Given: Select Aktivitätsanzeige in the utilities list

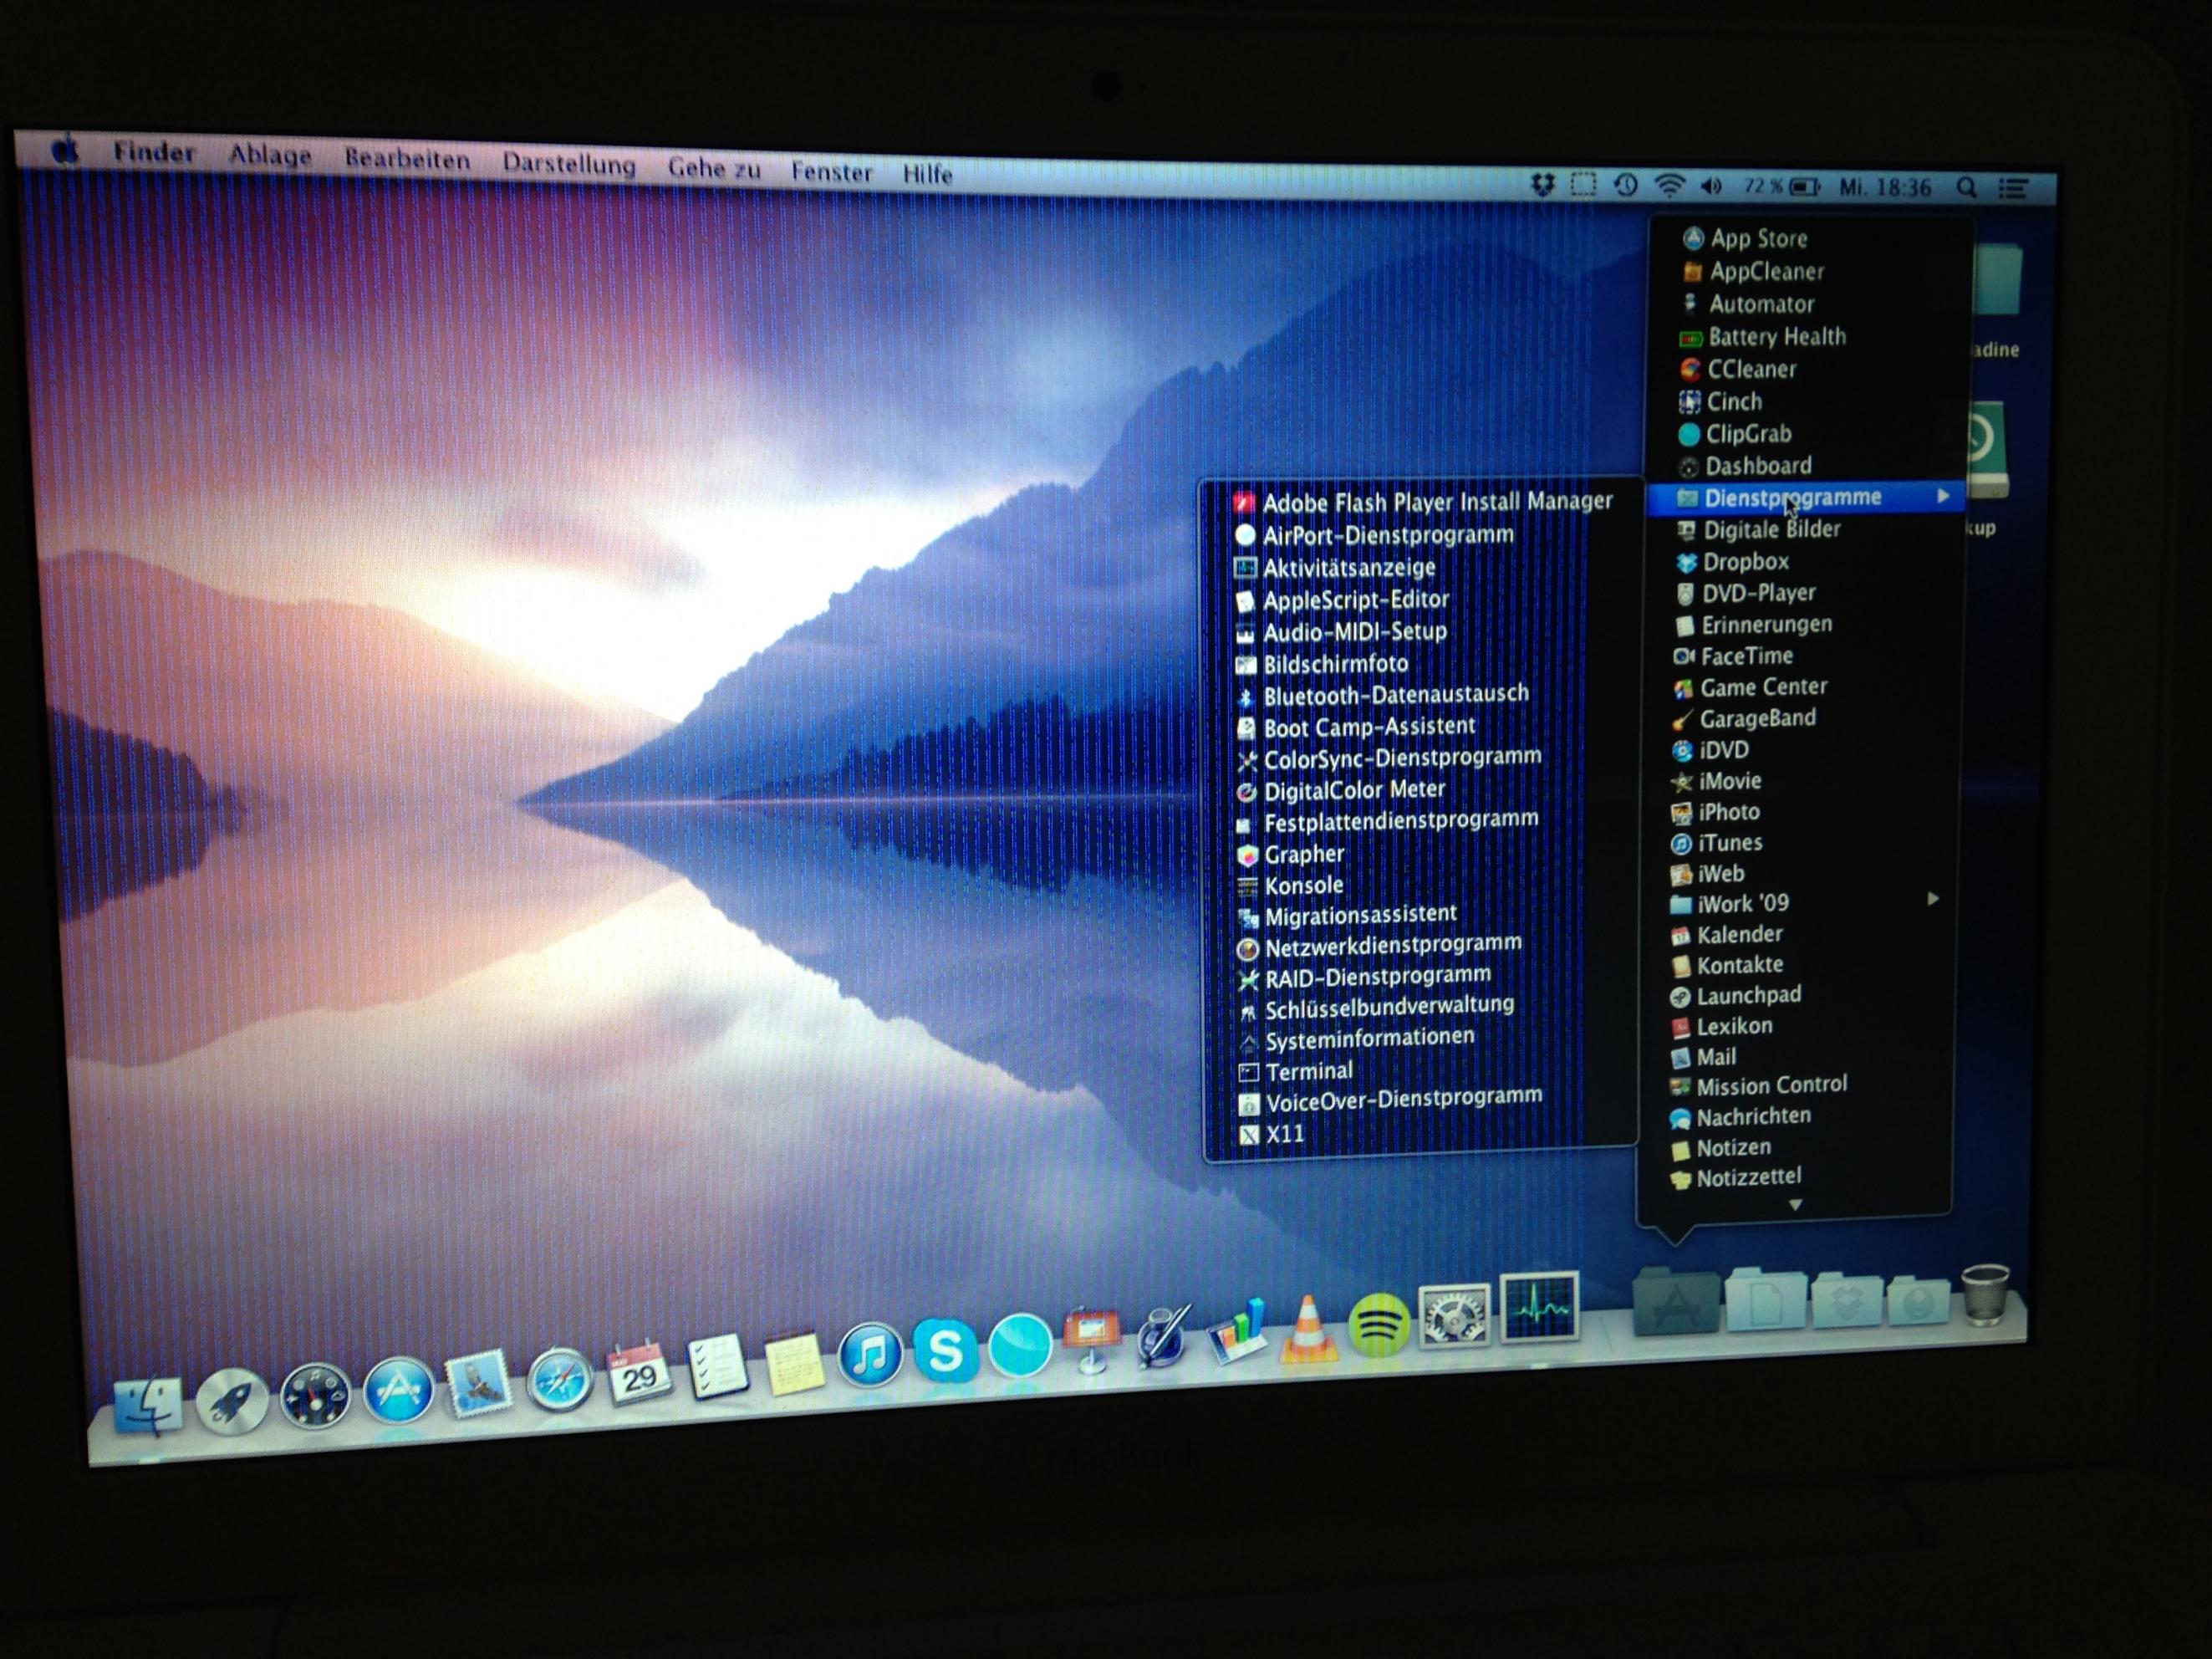Looking at the screenshot, I should [1348, 568].
